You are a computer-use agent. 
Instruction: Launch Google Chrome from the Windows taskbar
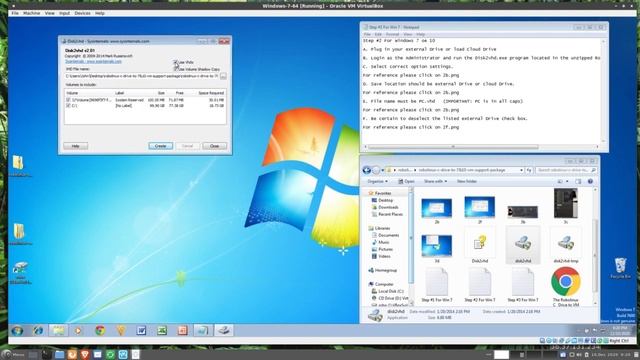pos(100,330)
